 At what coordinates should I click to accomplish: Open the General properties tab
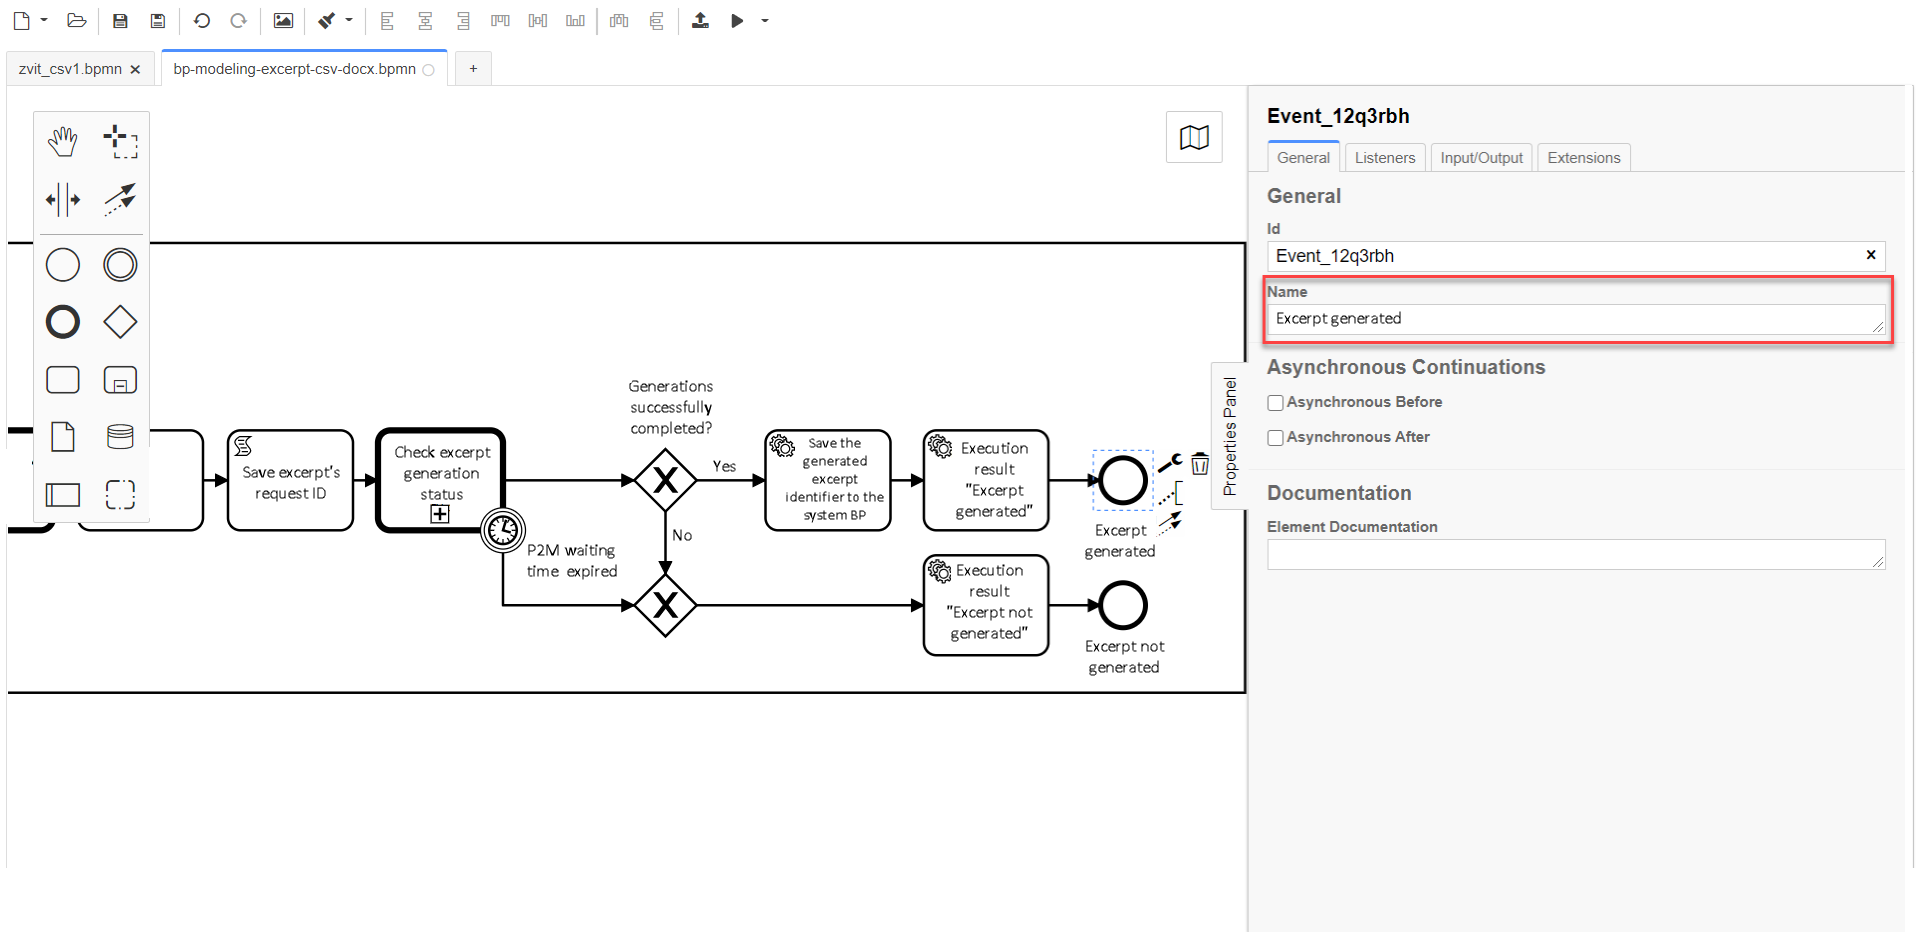[1303, 158]
